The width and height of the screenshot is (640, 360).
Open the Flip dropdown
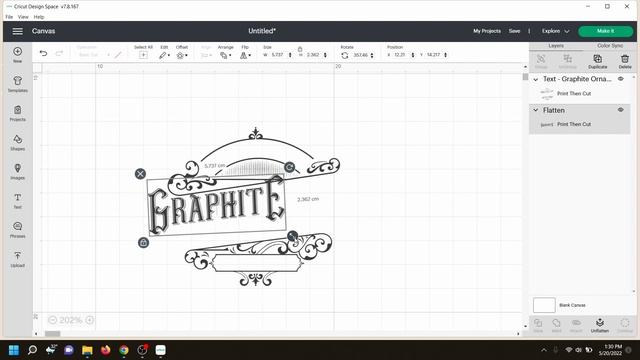coord(245,55)
